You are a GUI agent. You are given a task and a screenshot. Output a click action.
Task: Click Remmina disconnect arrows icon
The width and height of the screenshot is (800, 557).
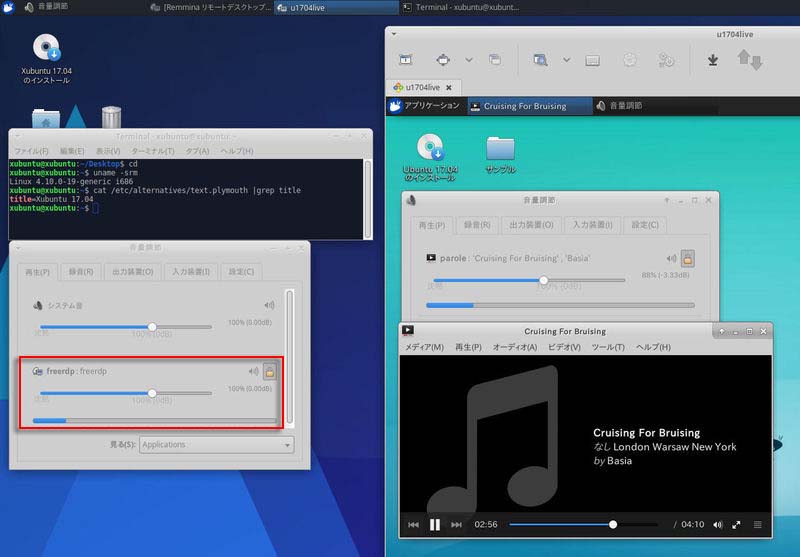tap(749, 60)
